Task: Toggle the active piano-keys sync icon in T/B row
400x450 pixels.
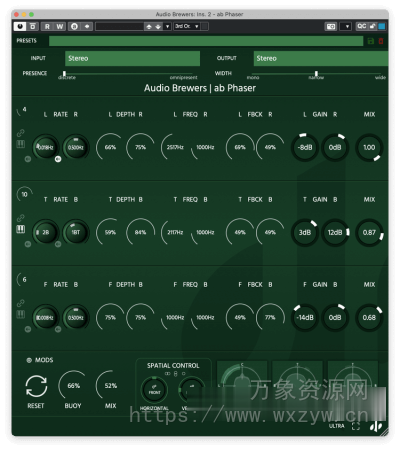Action: point(21,229)
